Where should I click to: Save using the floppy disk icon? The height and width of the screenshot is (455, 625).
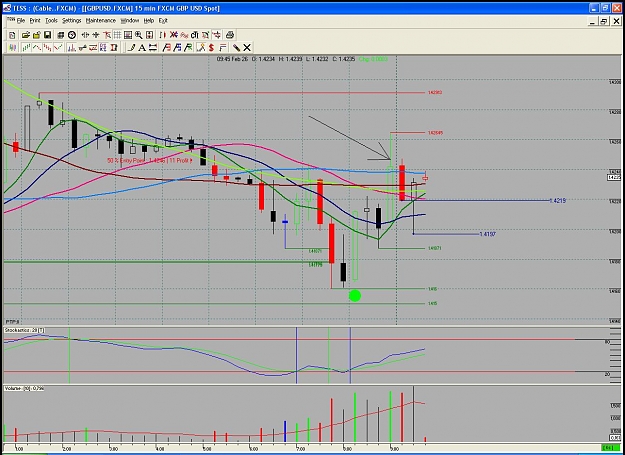coord(47,35)
